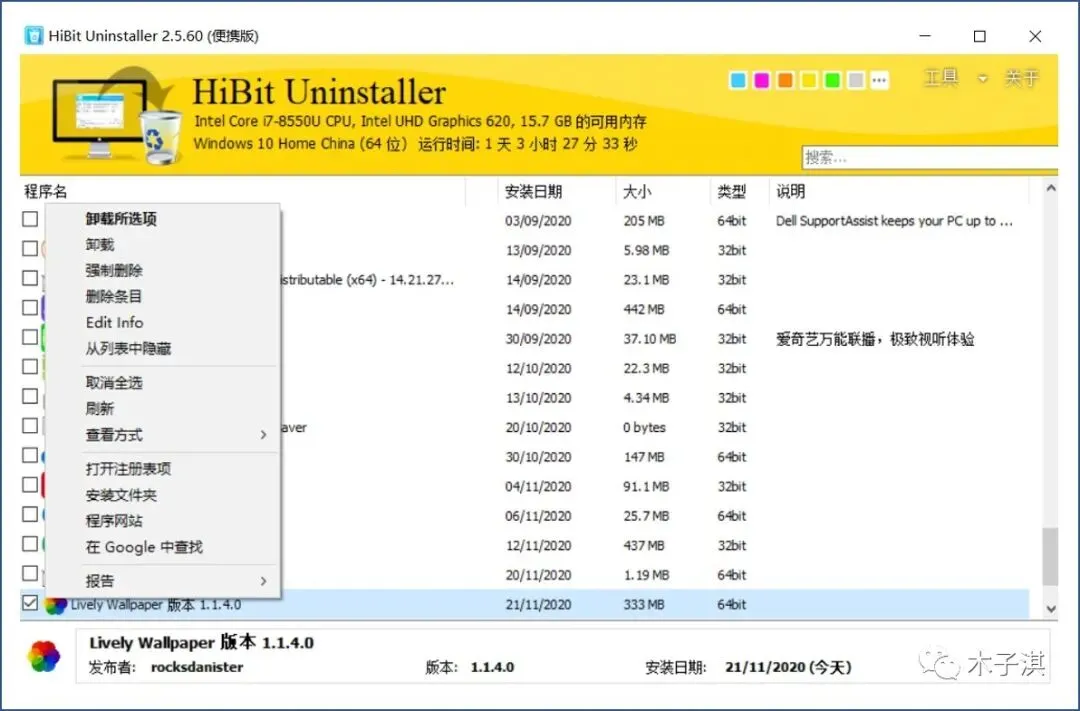Screen dimensions: 1080x711
Task: Select the blue theme color swatch
Action: (x=738, y=81)
